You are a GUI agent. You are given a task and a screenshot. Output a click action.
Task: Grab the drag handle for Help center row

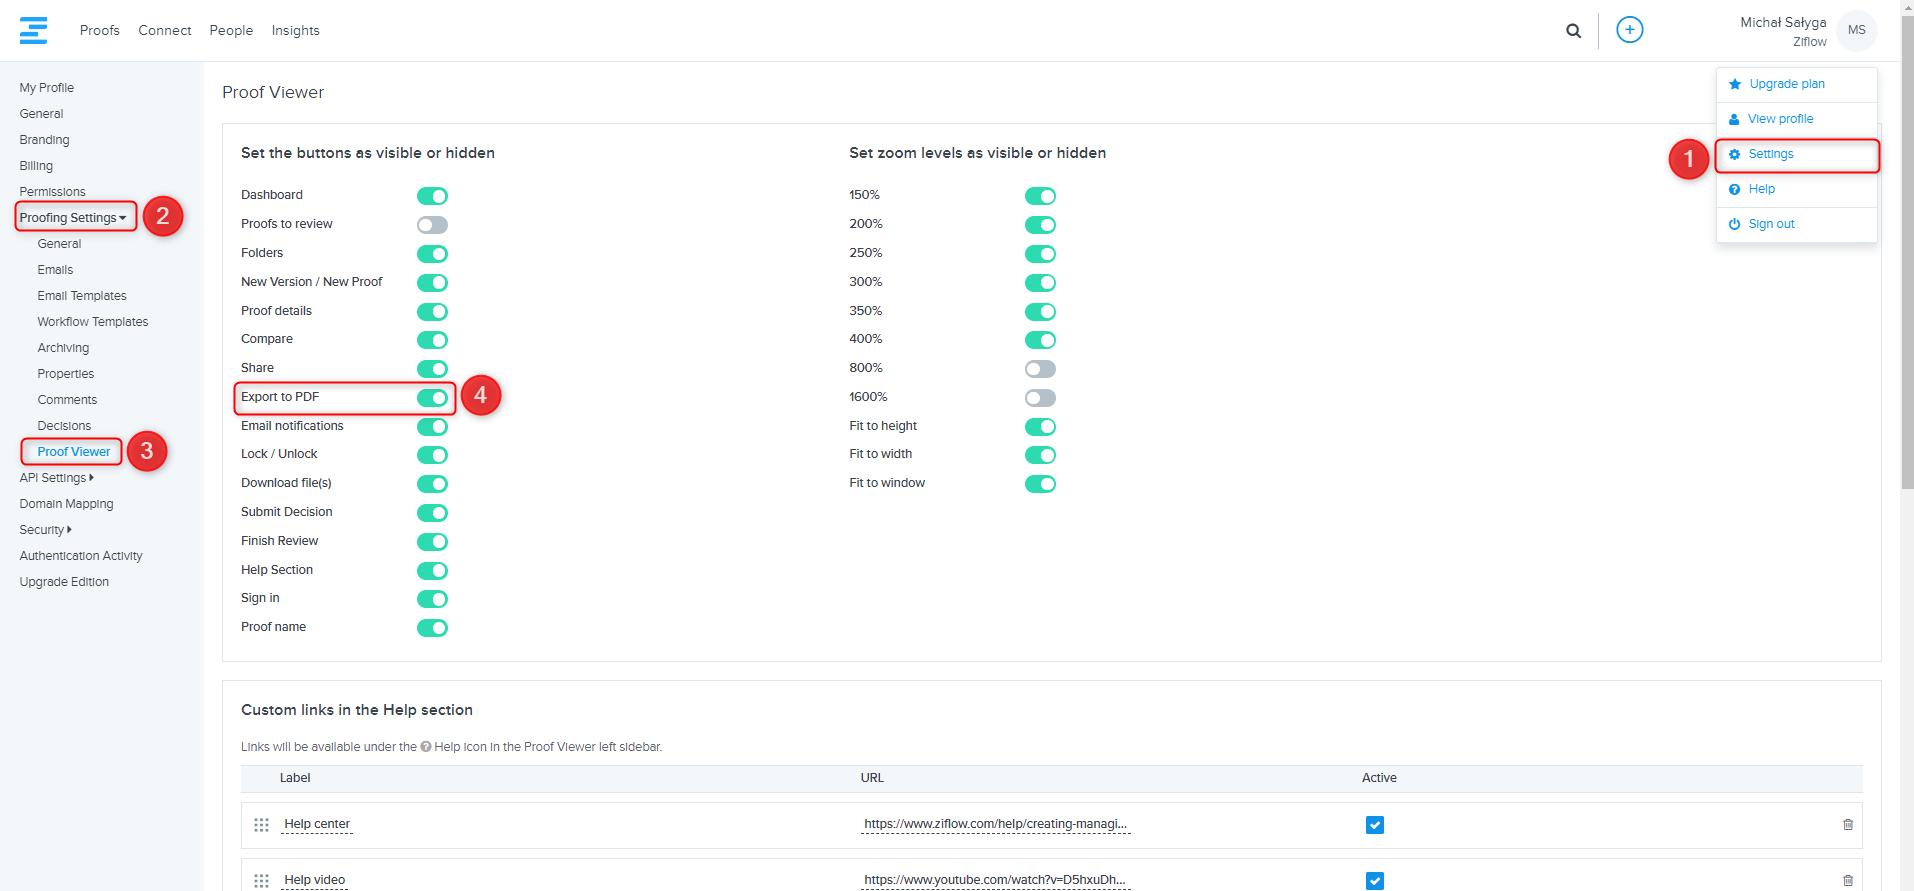pyautogui.click(x=261, y=825)
